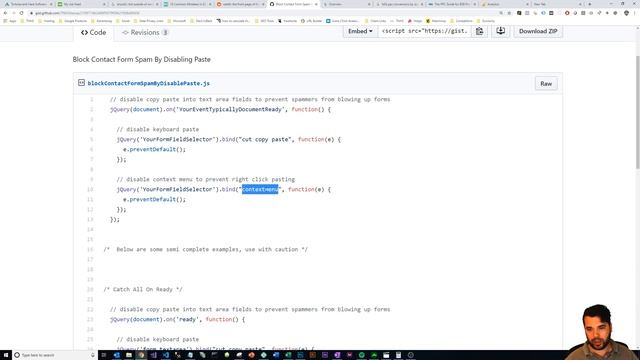This screenshot has width=640, height=360.
Task: Select the Block Contact Form Spam browser tab
Action: 293,4
